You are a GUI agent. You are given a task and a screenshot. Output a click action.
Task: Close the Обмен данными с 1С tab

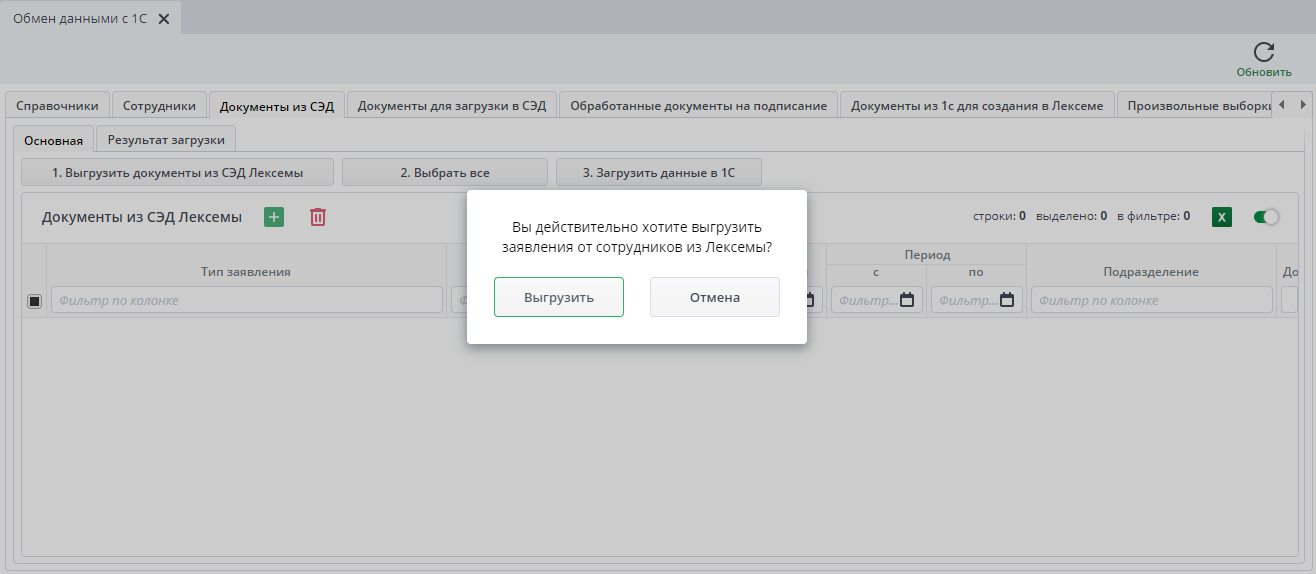[164, 19]
